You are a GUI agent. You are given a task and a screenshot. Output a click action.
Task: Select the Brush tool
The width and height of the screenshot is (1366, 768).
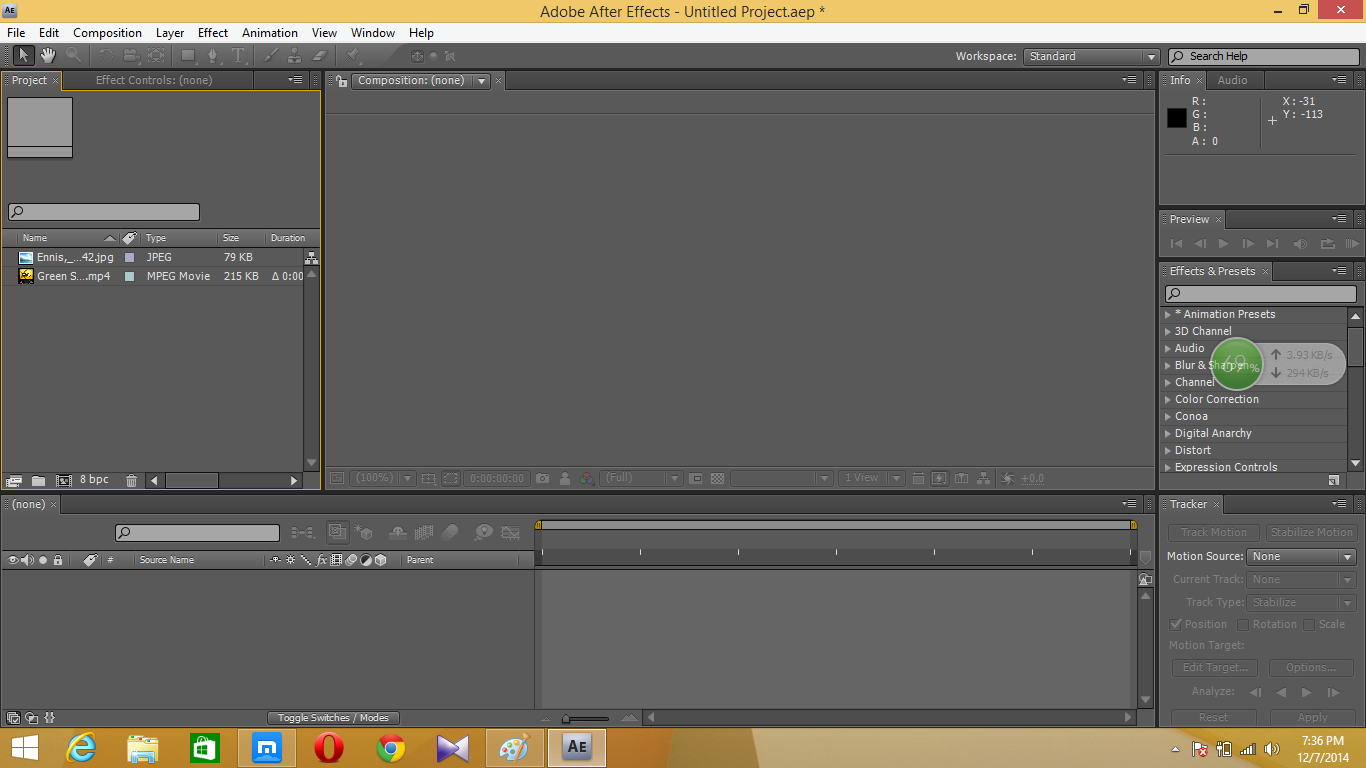pos(272,55)
